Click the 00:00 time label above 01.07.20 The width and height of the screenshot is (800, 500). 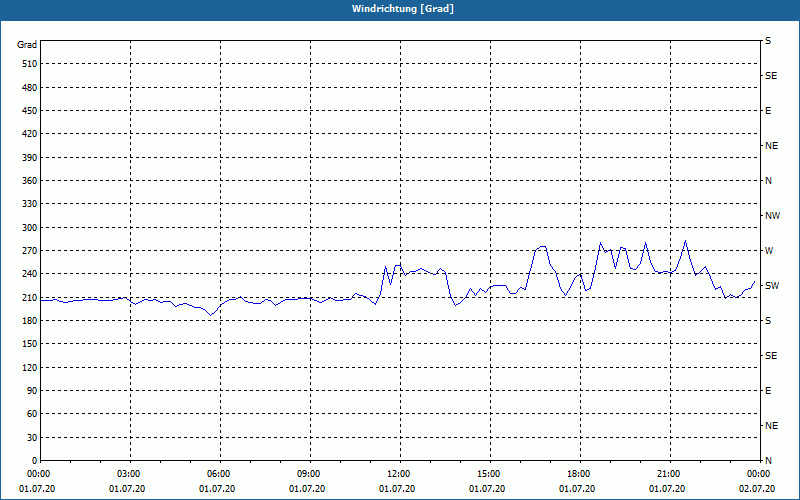[37, 474]
